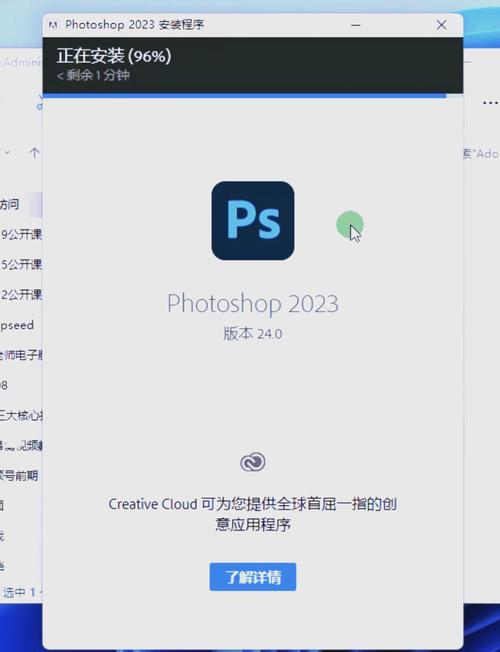Viewport: 500px width, 652px height.
Task: Select the 三大核心 folder in Explorer sidebar
Action: point(21,415)
